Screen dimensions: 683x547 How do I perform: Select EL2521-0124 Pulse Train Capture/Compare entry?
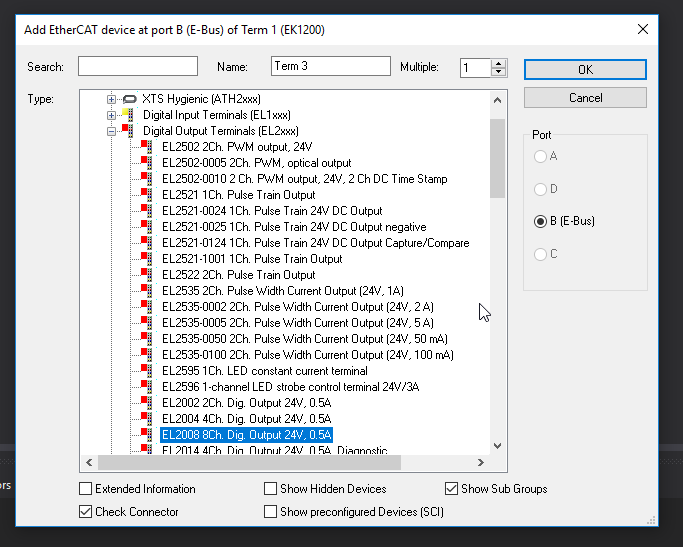coord(316,243)
